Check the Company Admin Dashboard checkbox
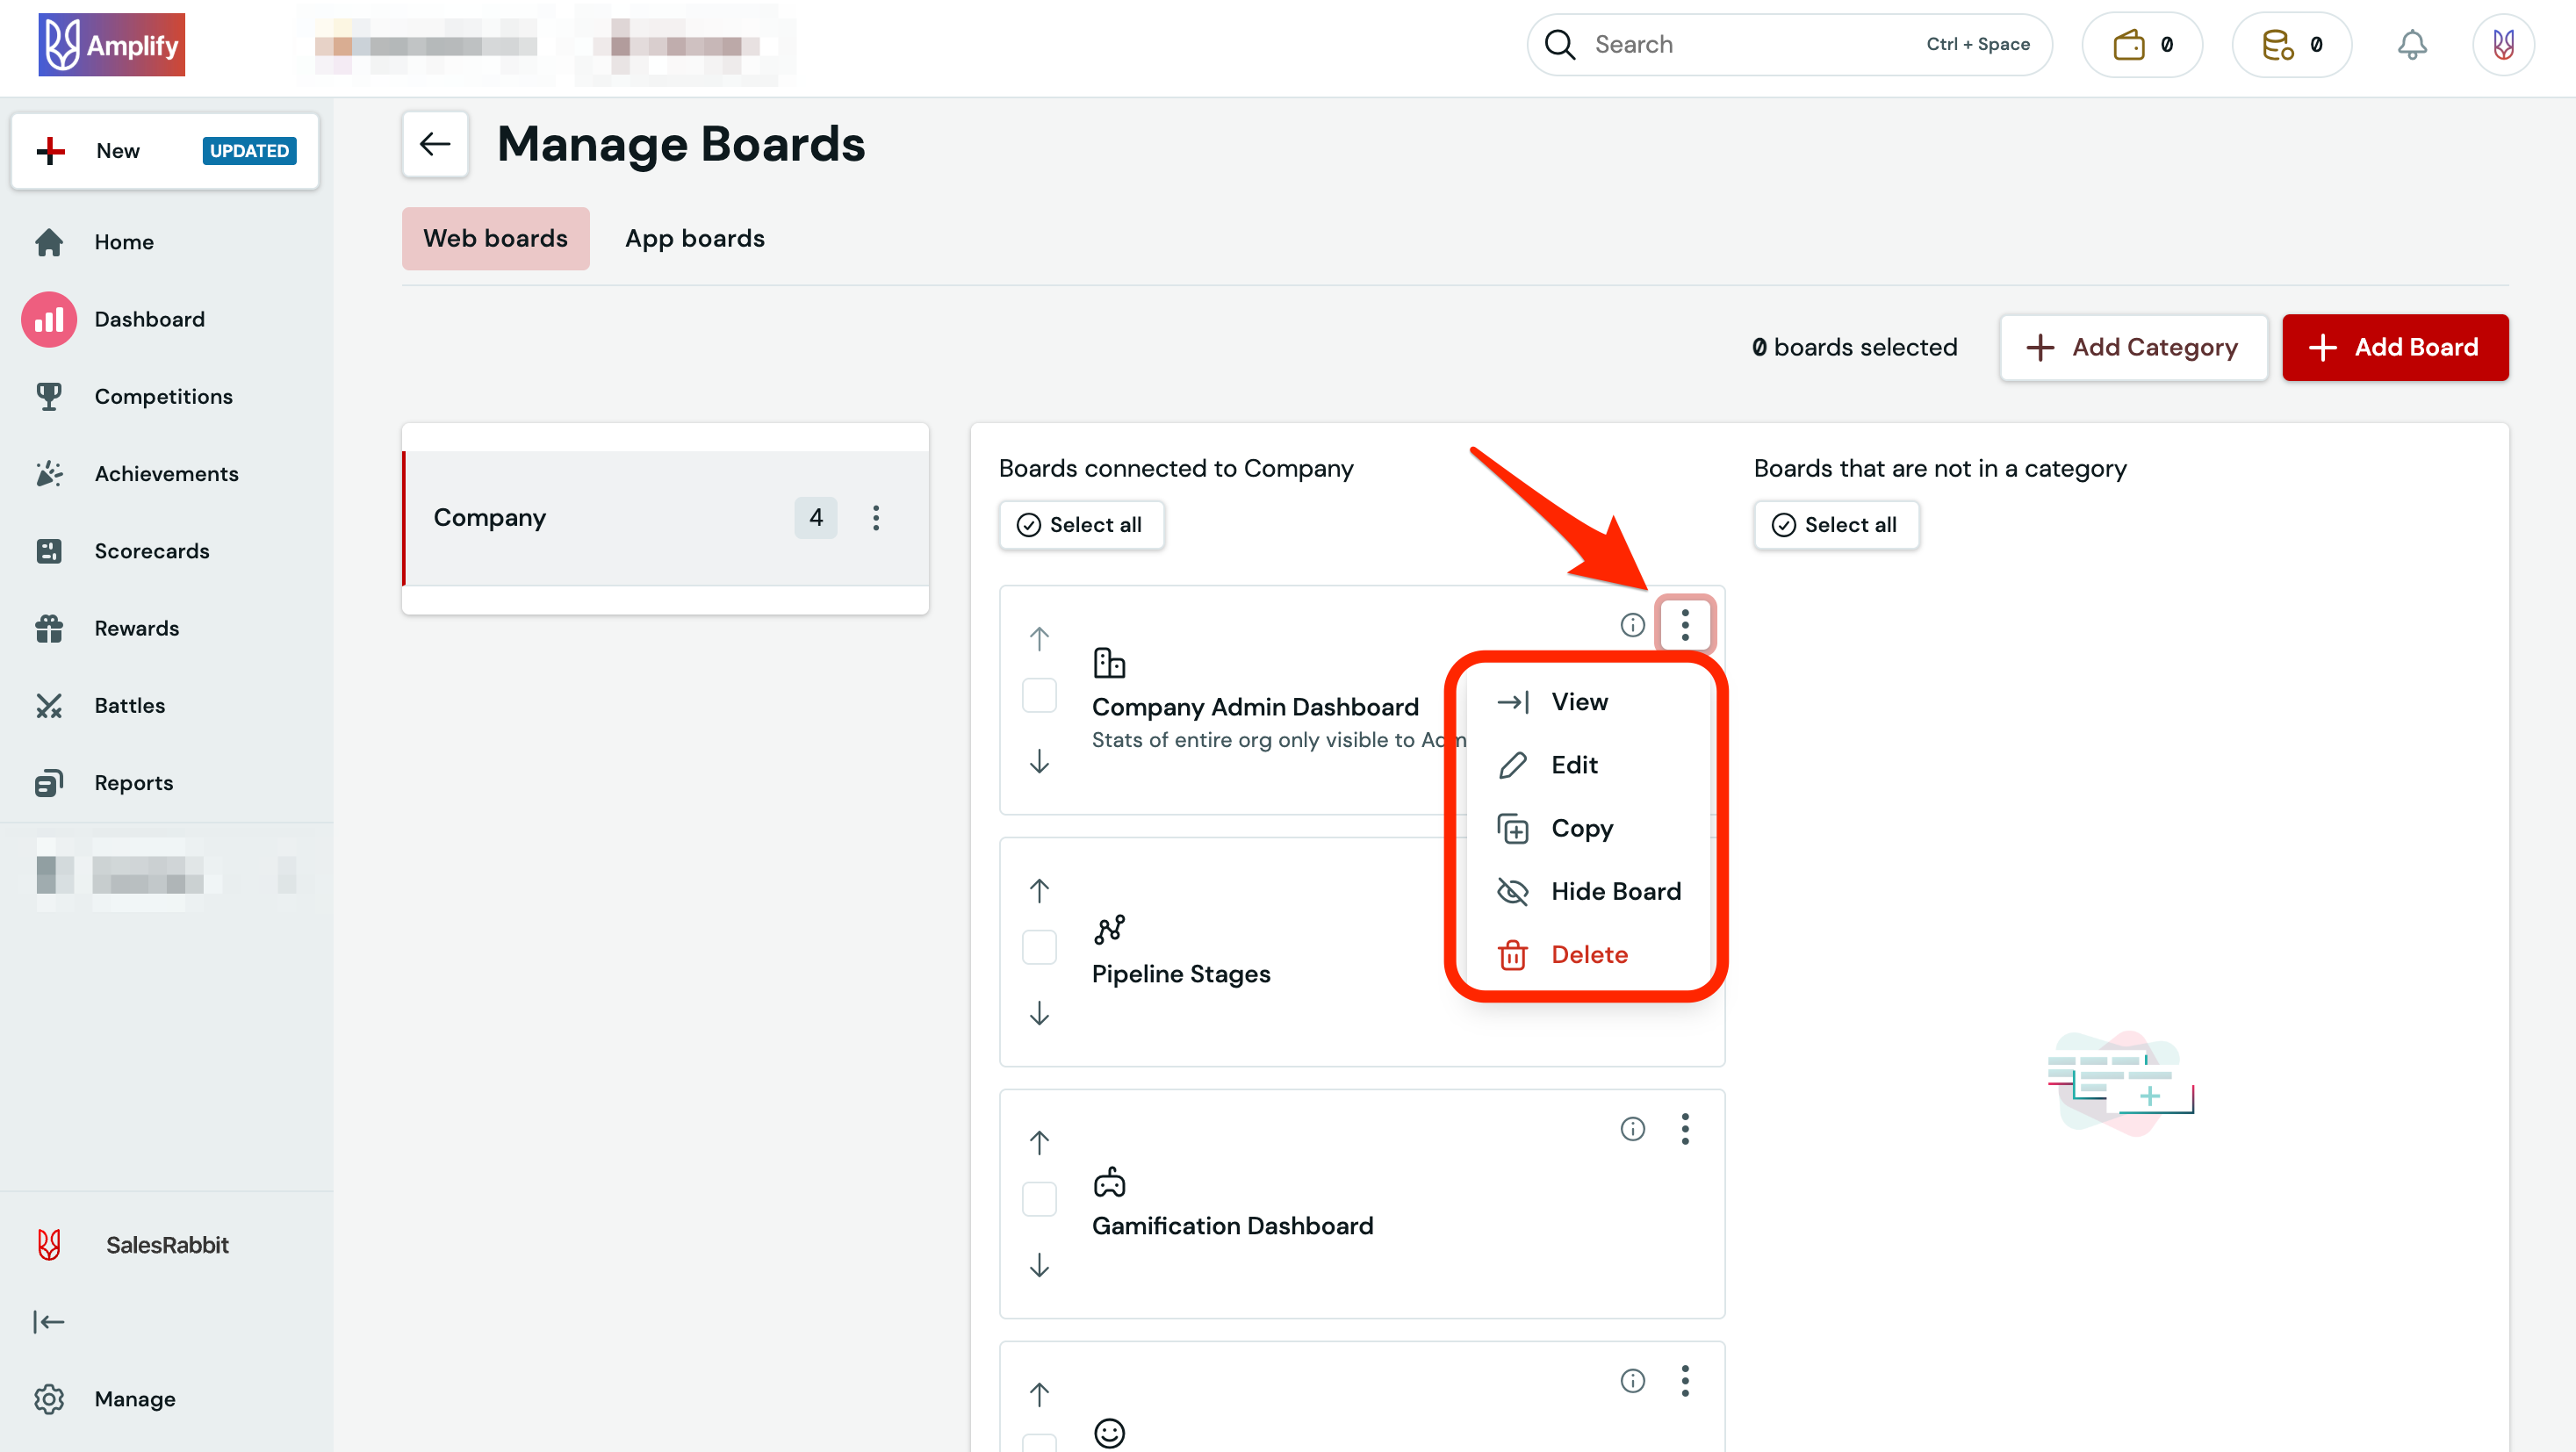 click(x=1039, y=695)
